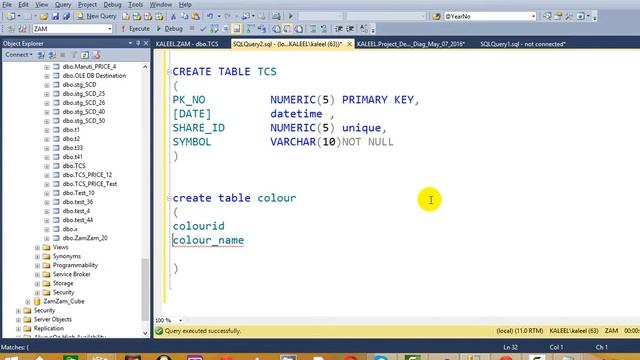
Task: Open the Window menu
Action: point(160,4)
